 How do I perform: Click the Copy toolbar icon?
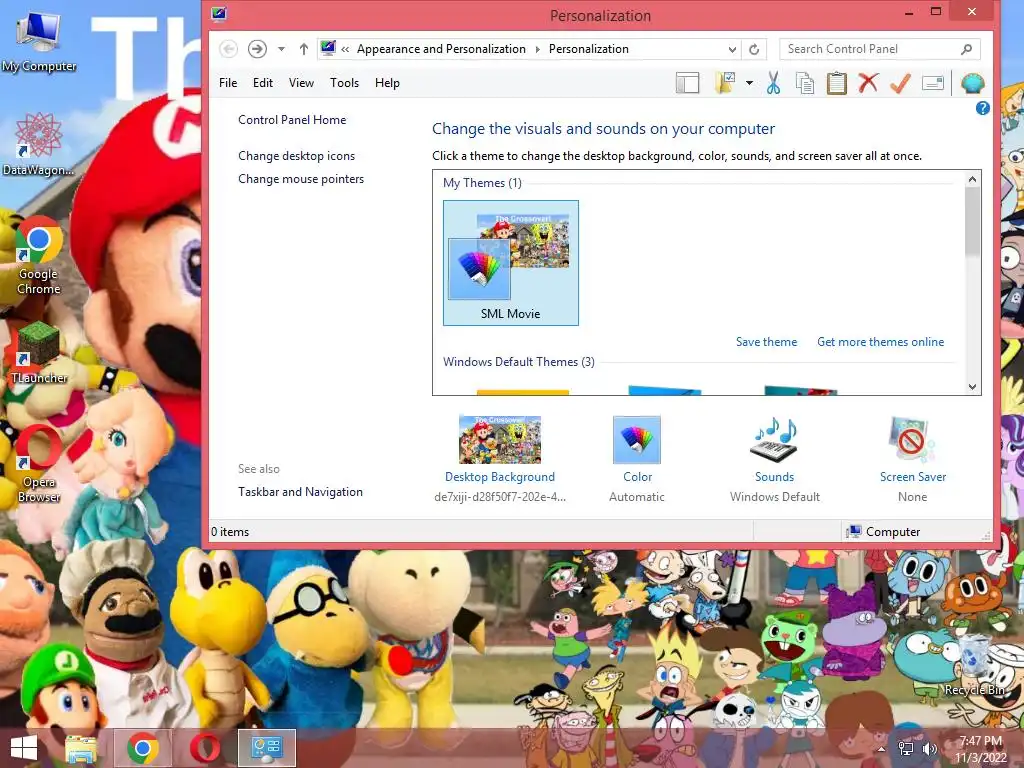click(805, 83)
